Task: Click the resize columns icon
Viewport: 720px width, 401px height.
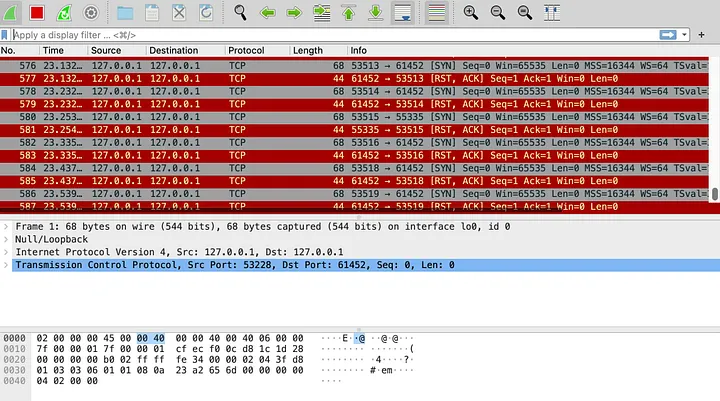Action: coord(552,12)
